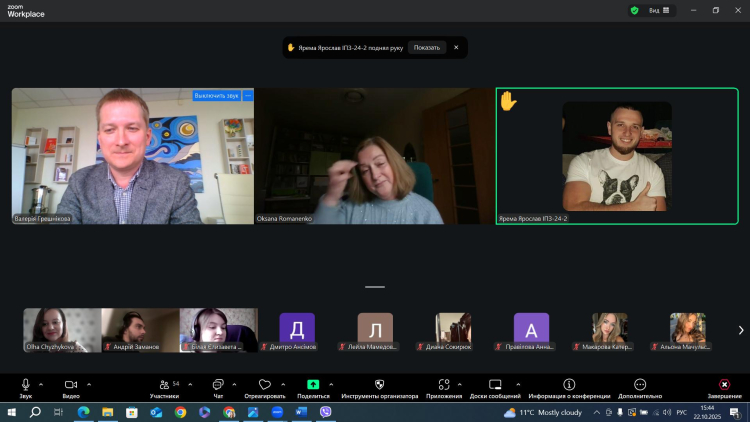This screenshot has width=750, height=422.
Task: Mute microphone with the Звук icon
Action: [x=25, y=385]
